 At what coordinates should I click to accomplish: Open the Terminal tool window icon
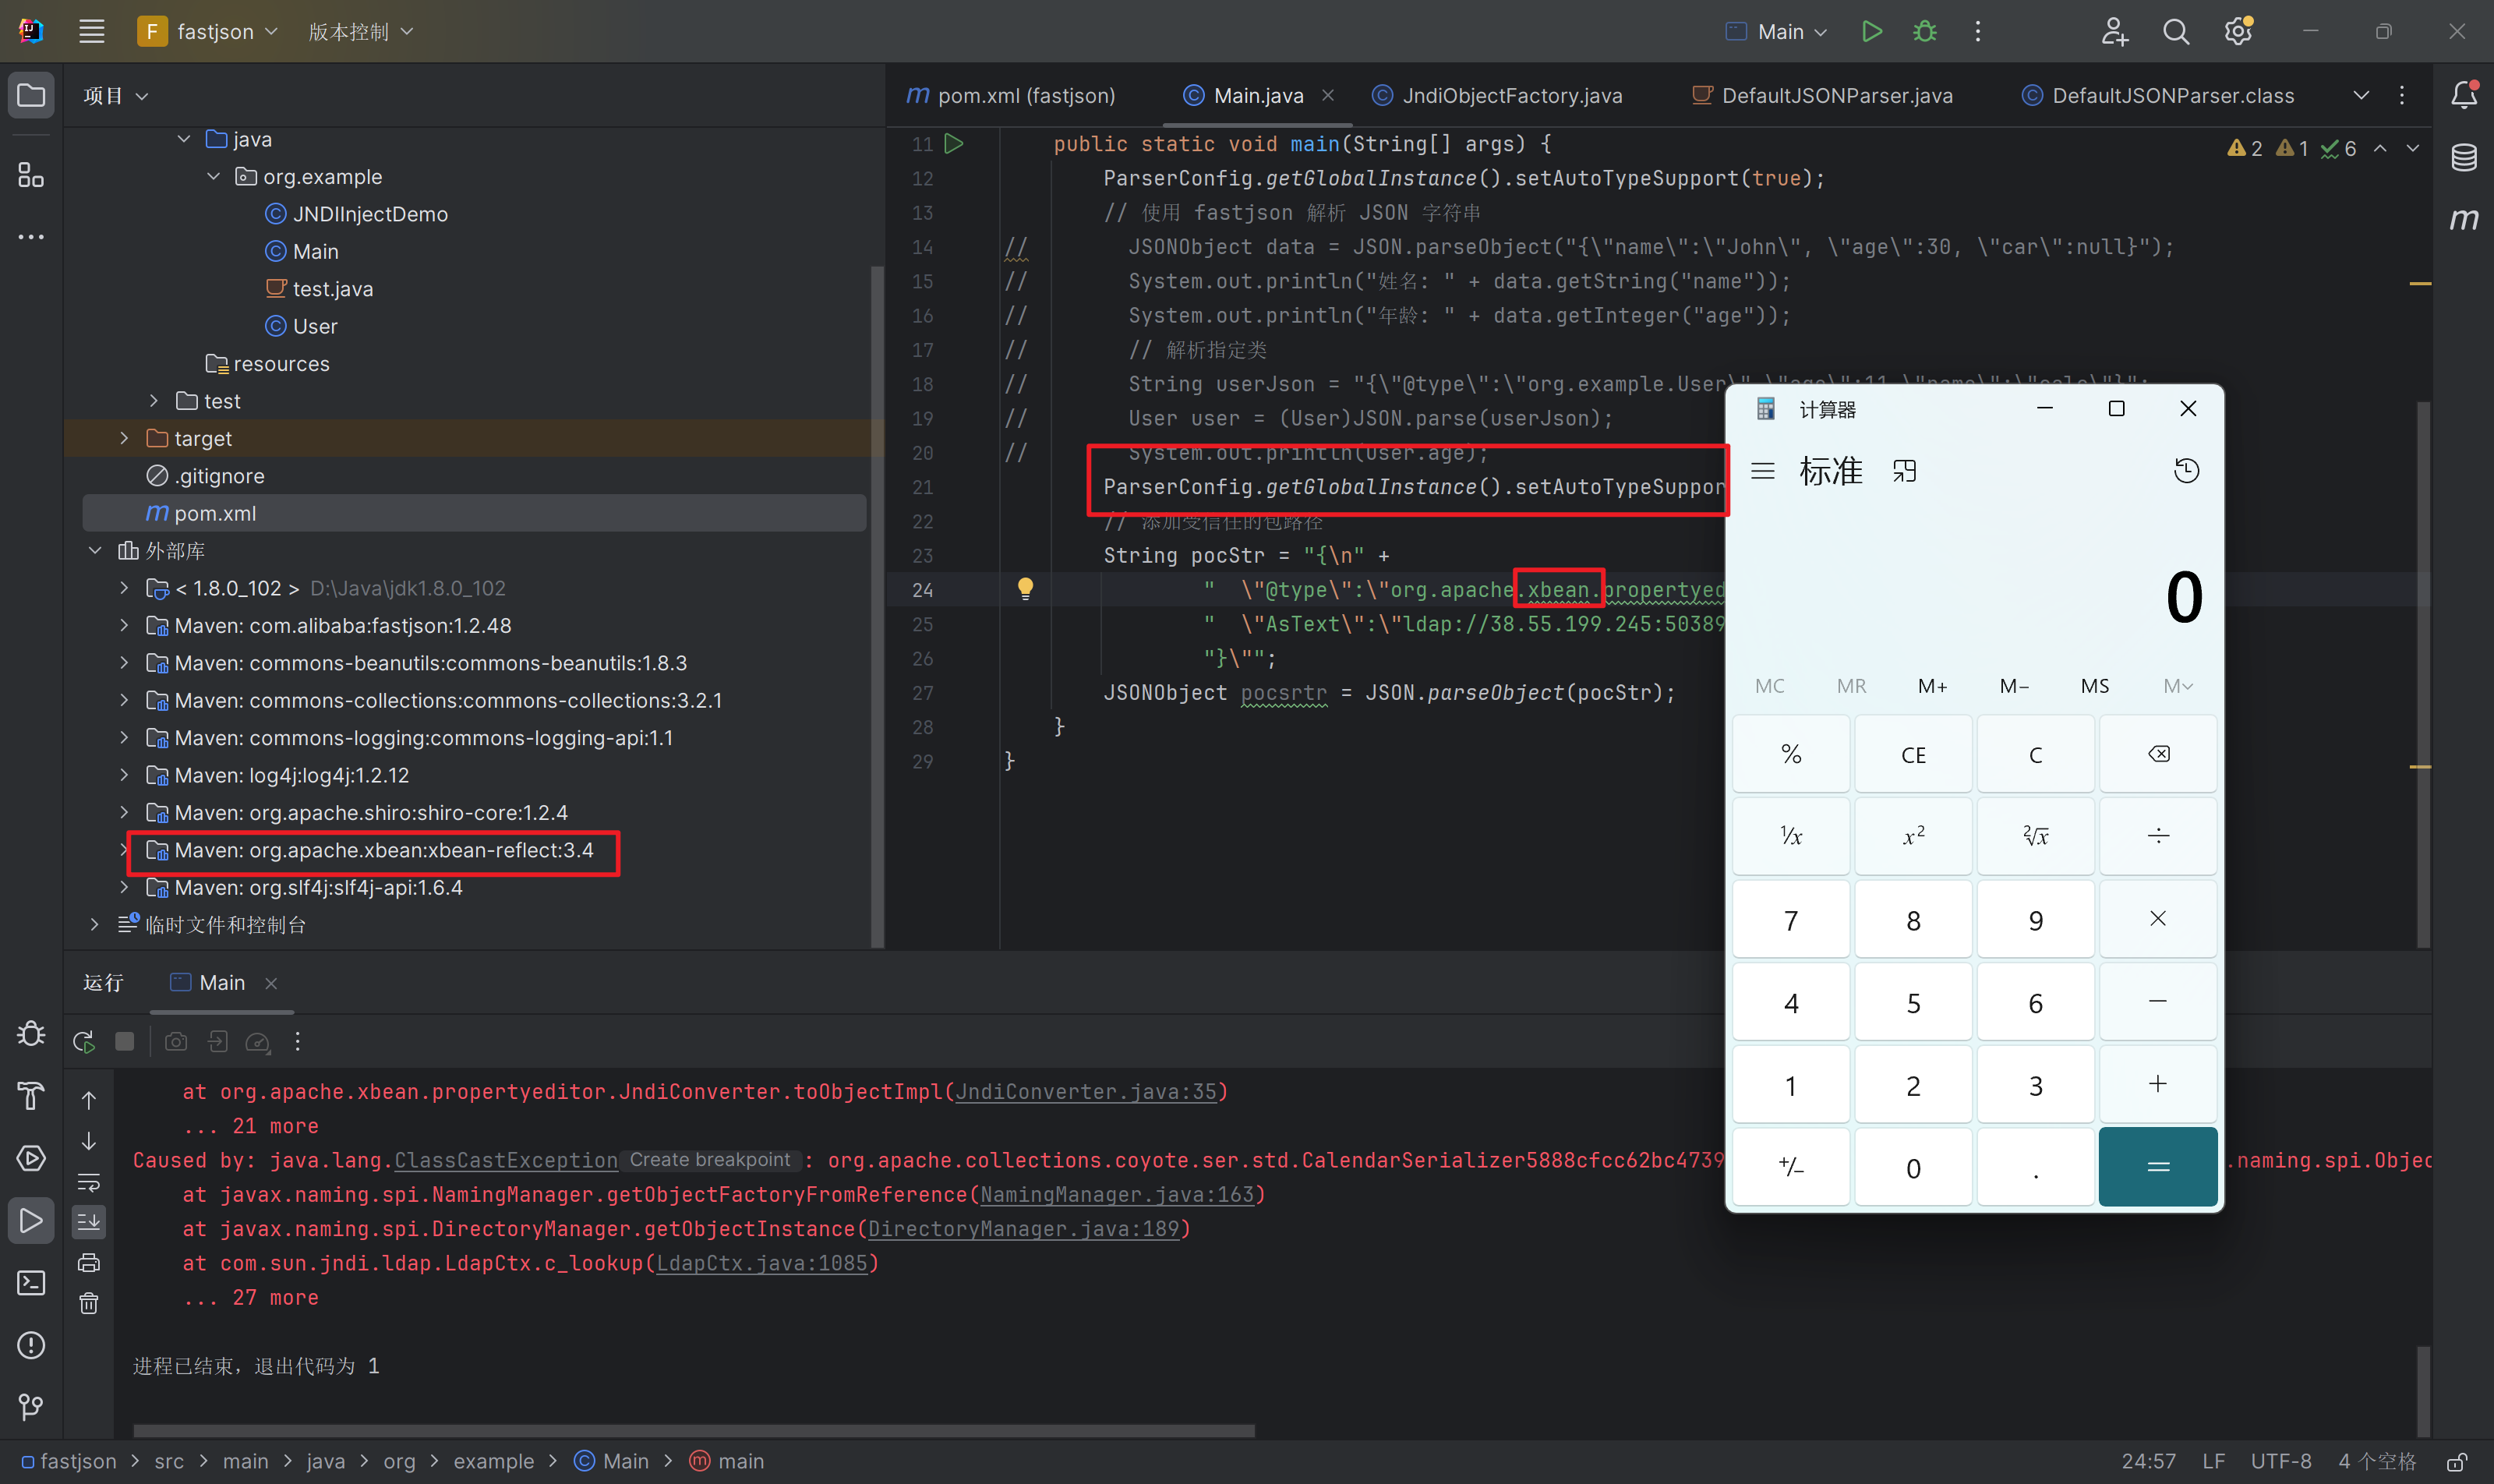coord(31,1283)
